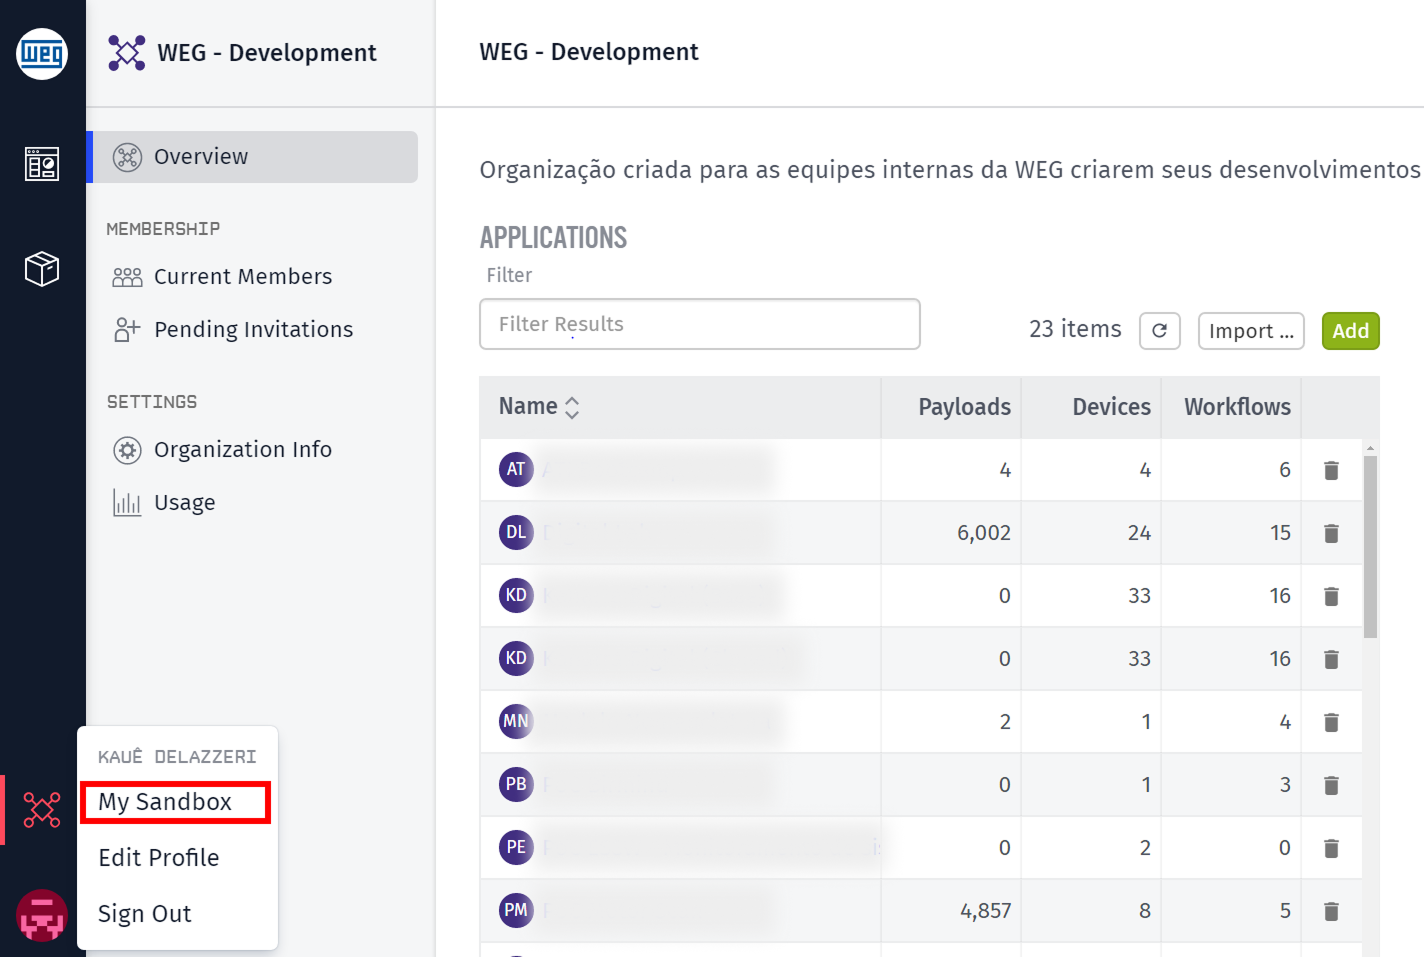This screenshot has height=957, width=1424.
Task: Delete the DL application via trash icon
Action: point(1331,533)
